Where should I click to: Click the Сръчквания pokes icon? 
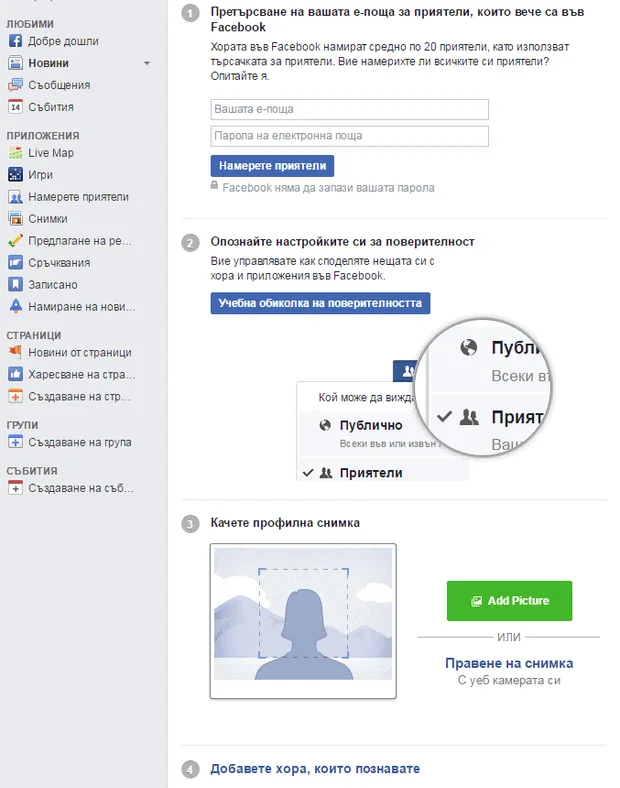click(16, 263)
